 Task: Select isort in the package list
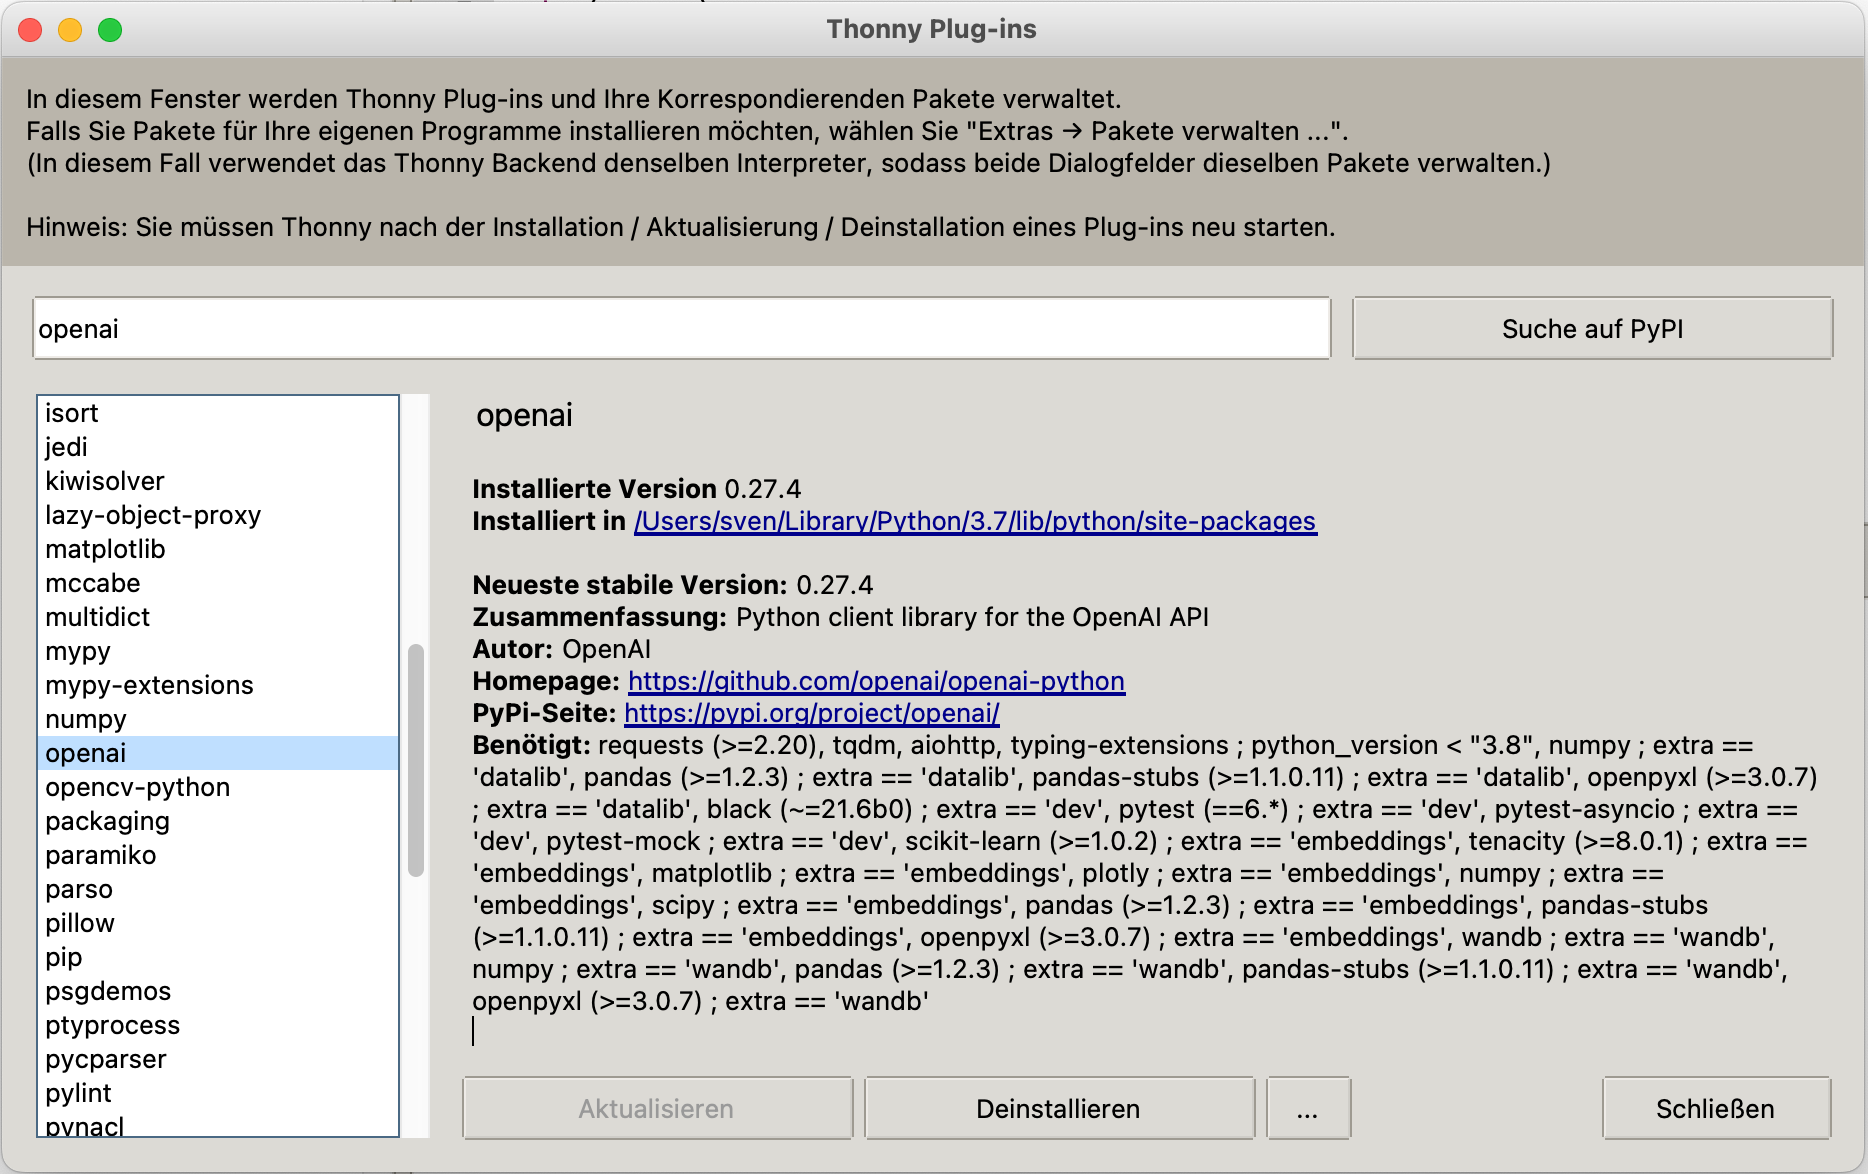(x=218, y=413)
